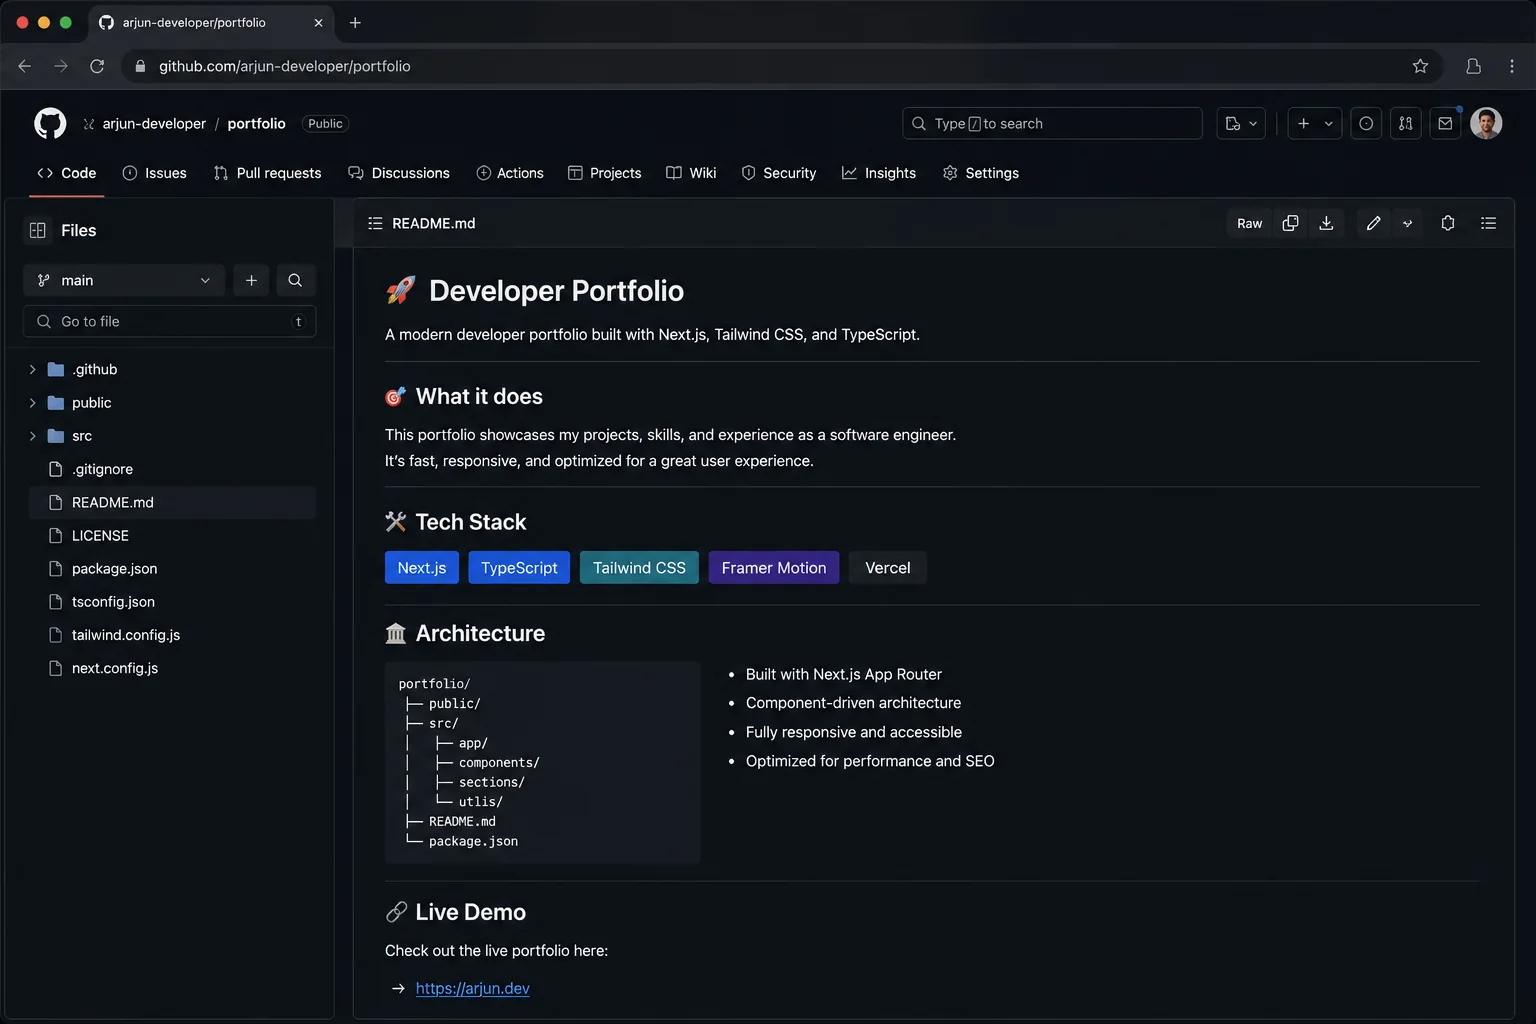Open the user avatar menu

tap(1486, 123)
